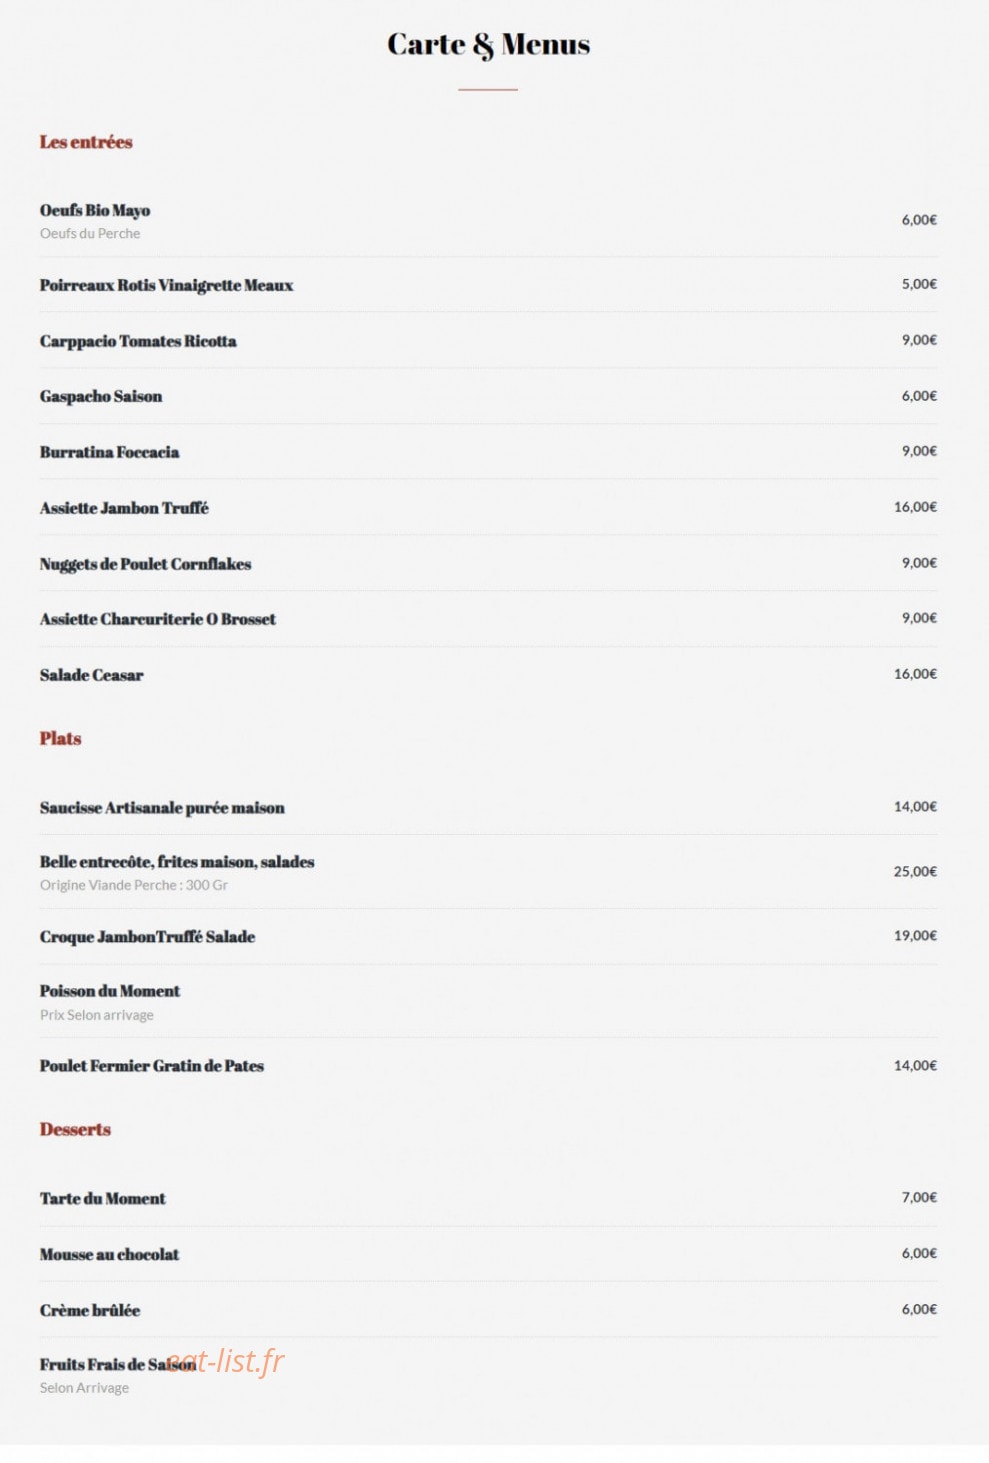Click Saucisse Artisanale purée maison
Image resolution: width=989 pixels, height=1463 pixels.
(162, 808)
